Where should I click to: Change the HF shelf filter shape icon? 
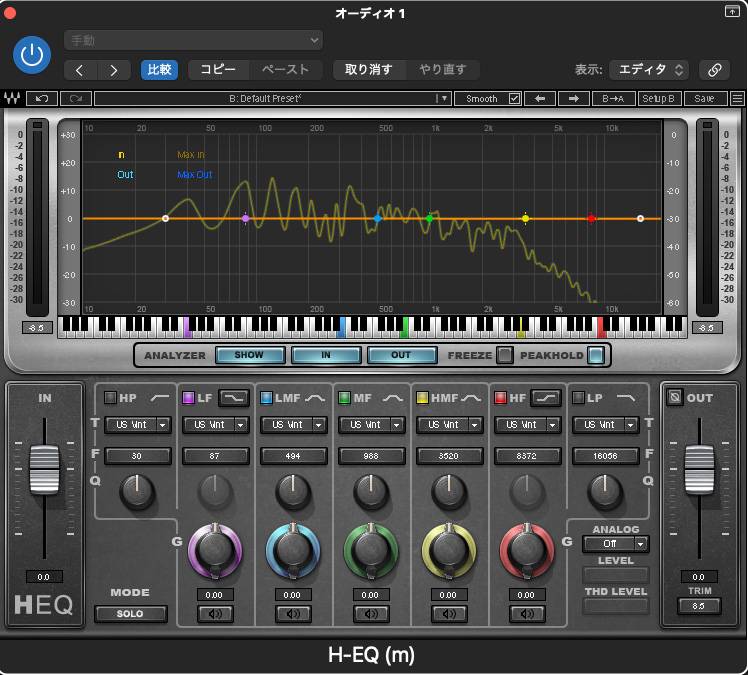coord(546,398)
